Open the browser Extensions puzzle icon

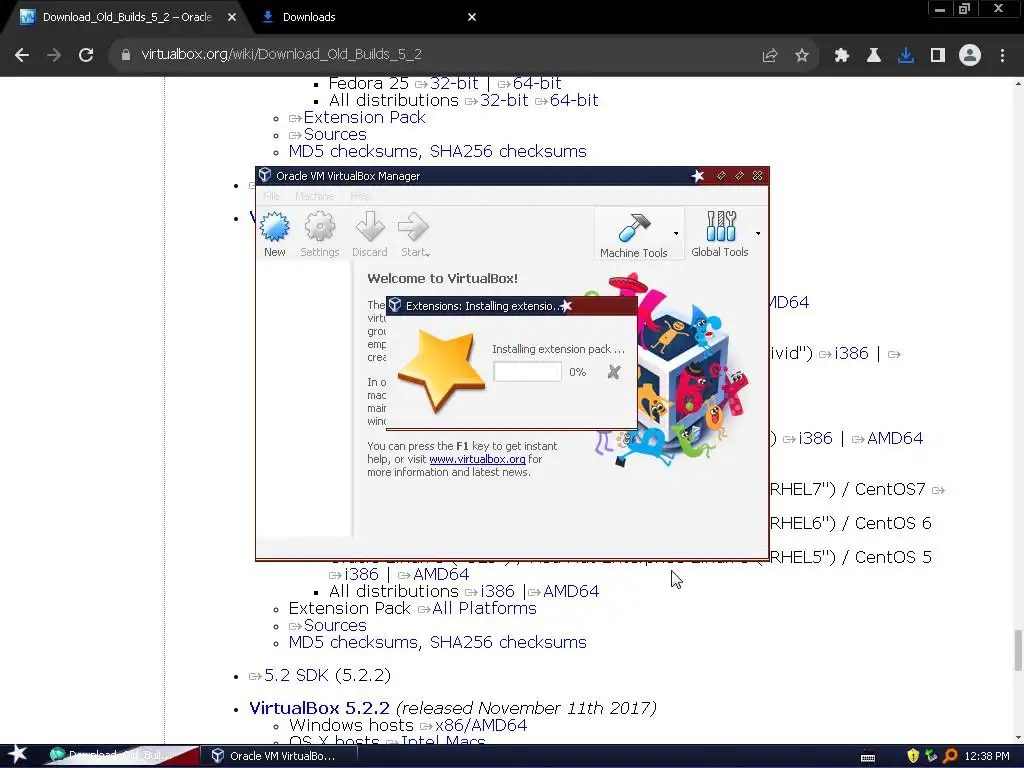pyautogui.click(x=842, y=56)
